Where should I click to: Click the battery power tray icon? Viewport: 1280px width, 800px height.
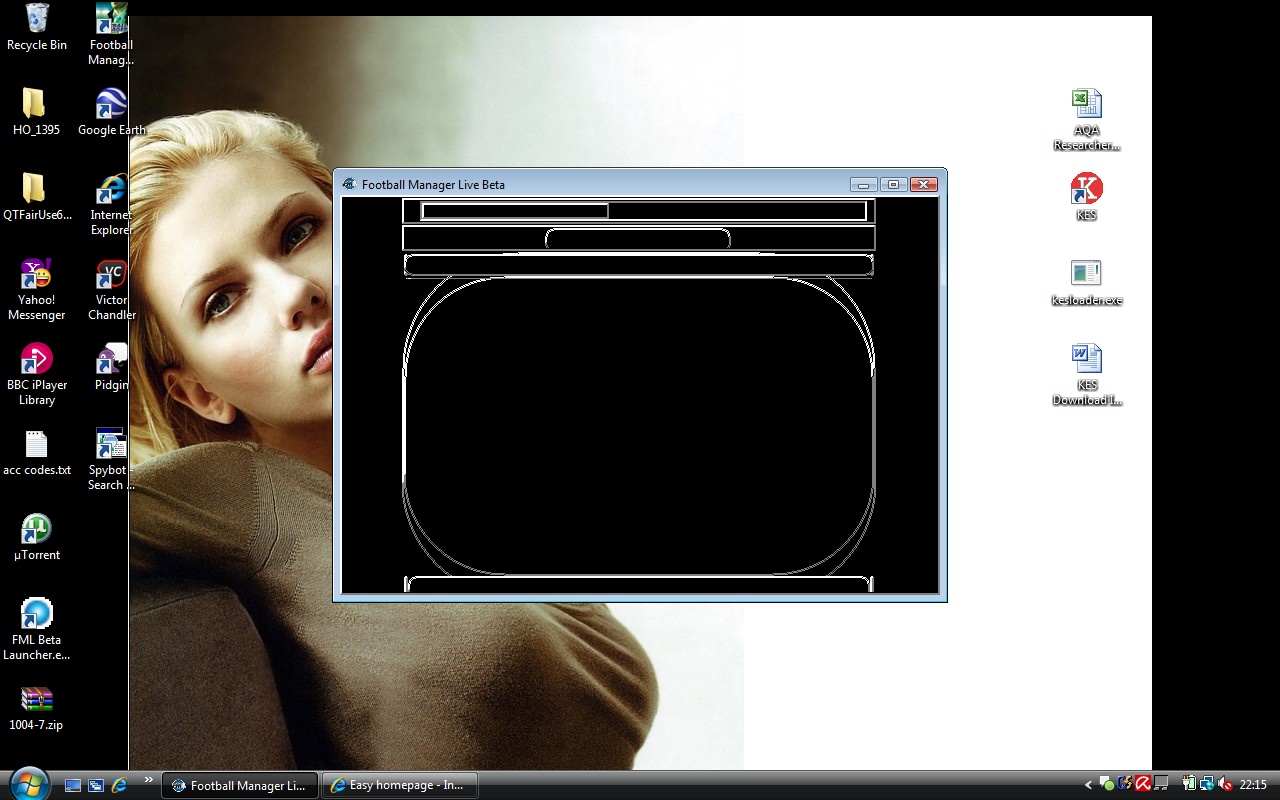[1189, 784]
